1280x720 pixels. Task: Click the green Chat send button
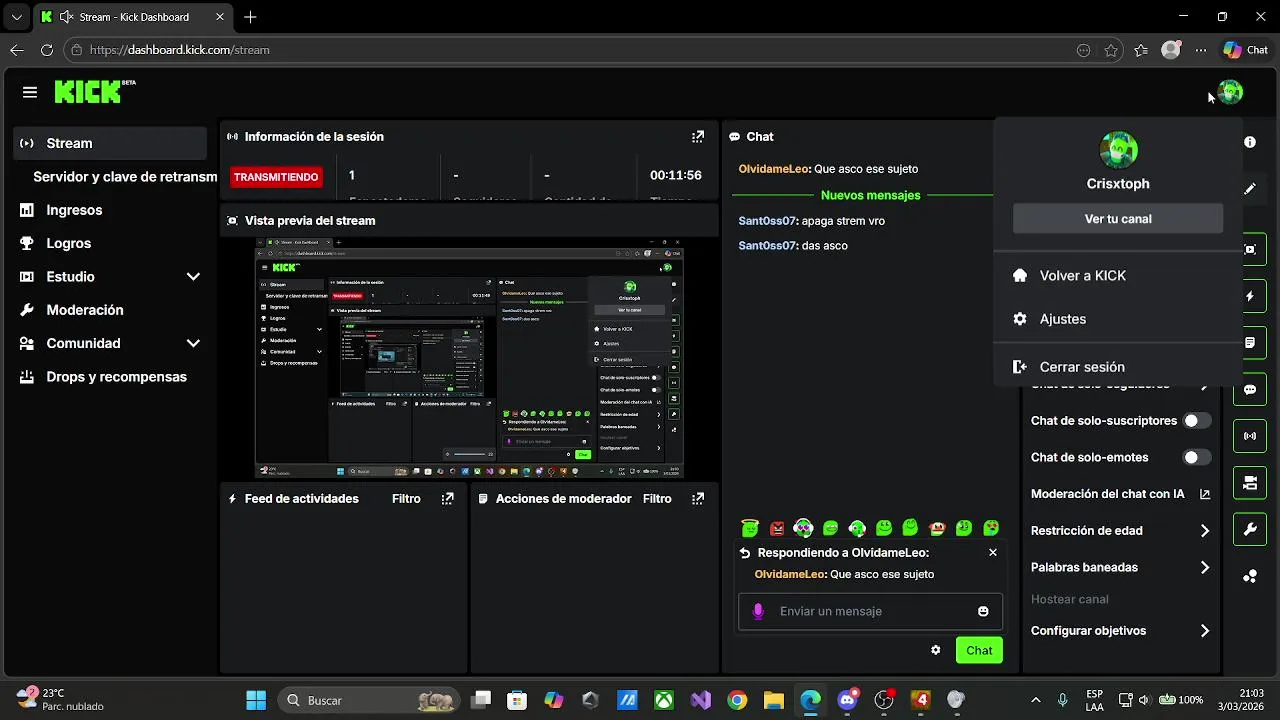click(x=979, y=650)
